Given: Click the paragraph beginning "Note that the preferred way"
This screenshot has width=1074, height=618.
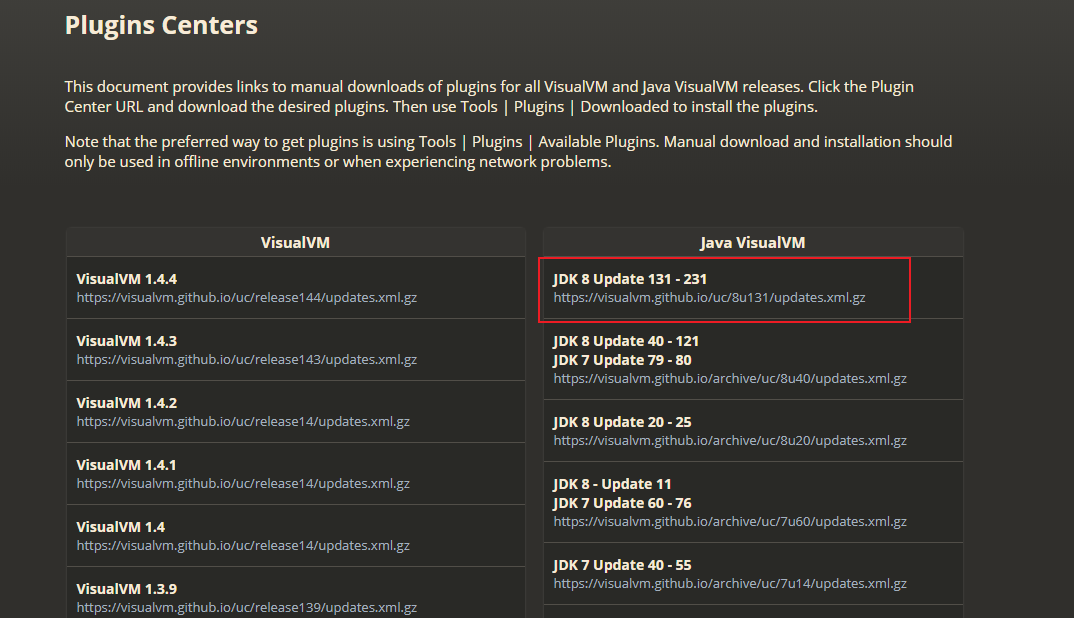Looking at the screenshot, I should 508,151.
